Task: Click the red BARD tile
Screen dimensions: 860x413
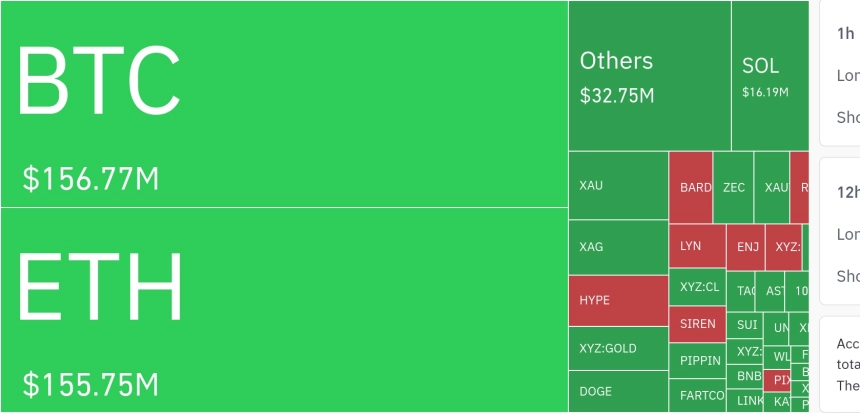Action: tap(691, 187)
